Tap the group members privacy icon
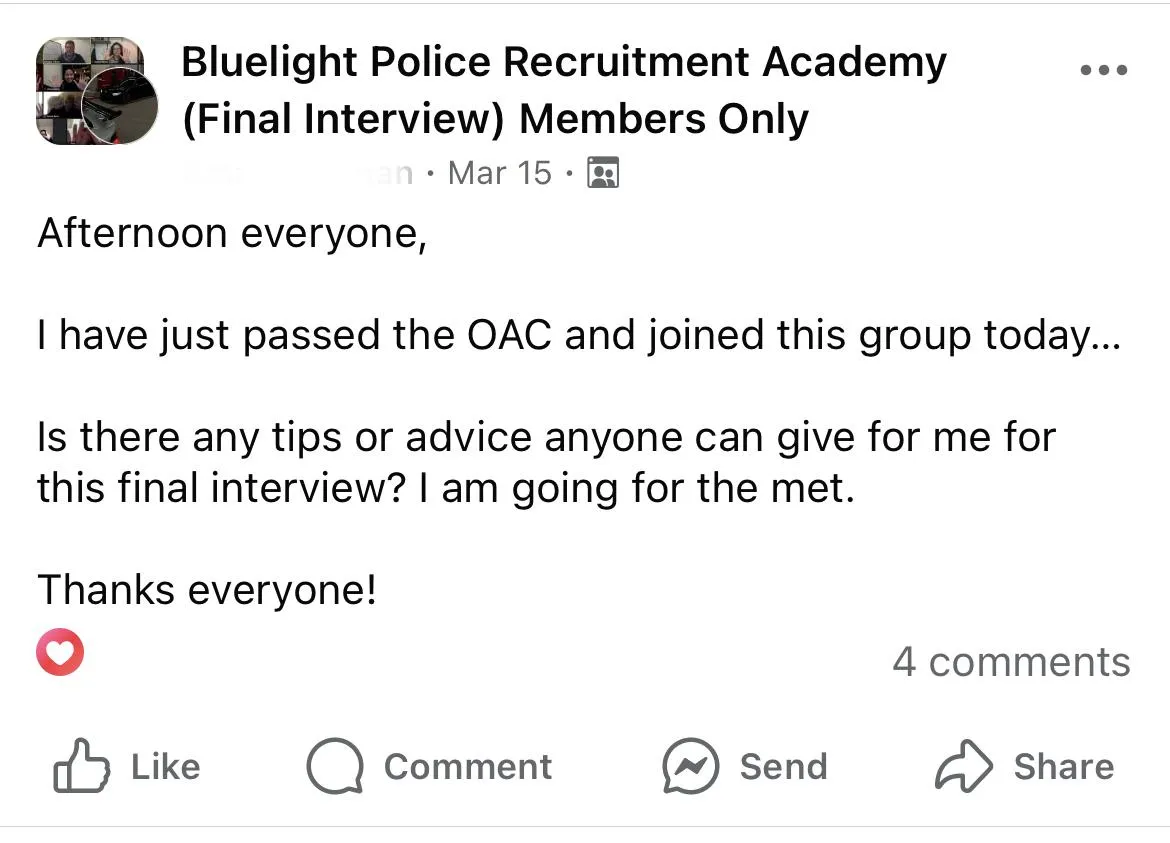 pyautogui.click(x=603, y=173)
